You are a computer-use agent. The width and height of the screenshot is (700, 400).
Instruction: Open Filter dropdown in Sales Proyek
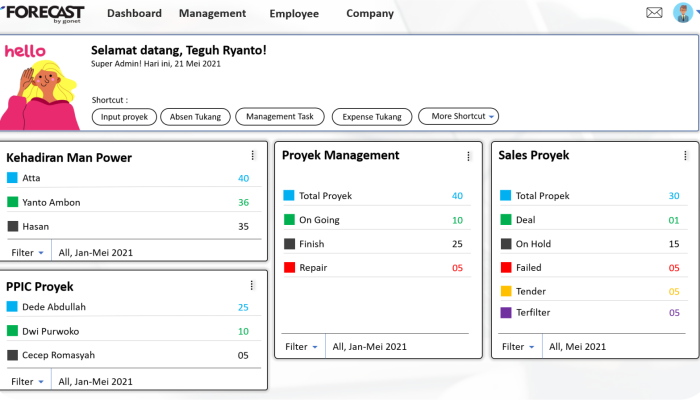518,346
